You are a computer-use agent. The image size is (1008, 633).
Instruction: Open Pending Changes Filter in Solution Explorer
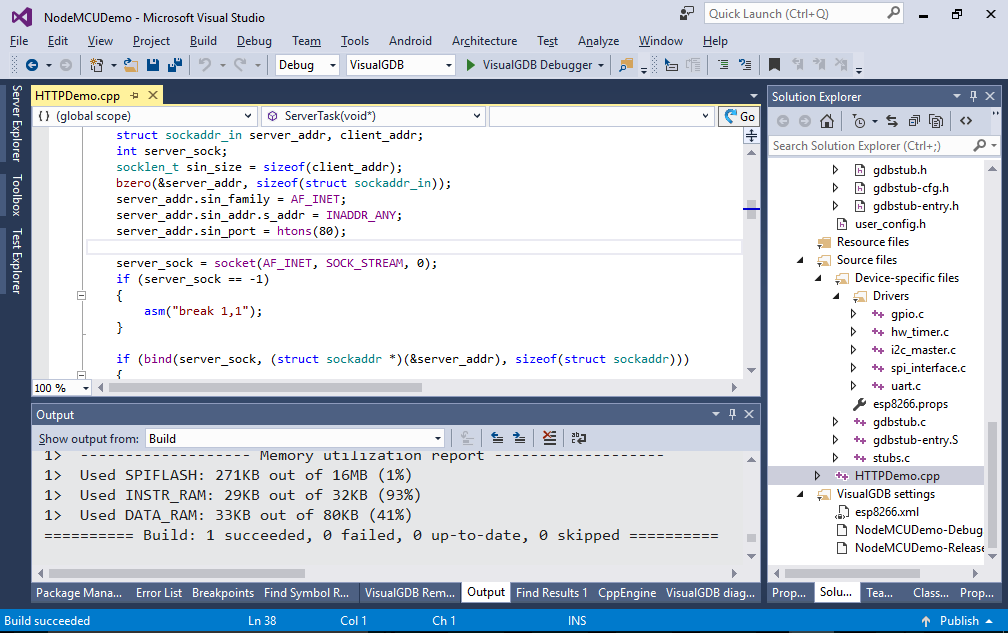(859, 121)
